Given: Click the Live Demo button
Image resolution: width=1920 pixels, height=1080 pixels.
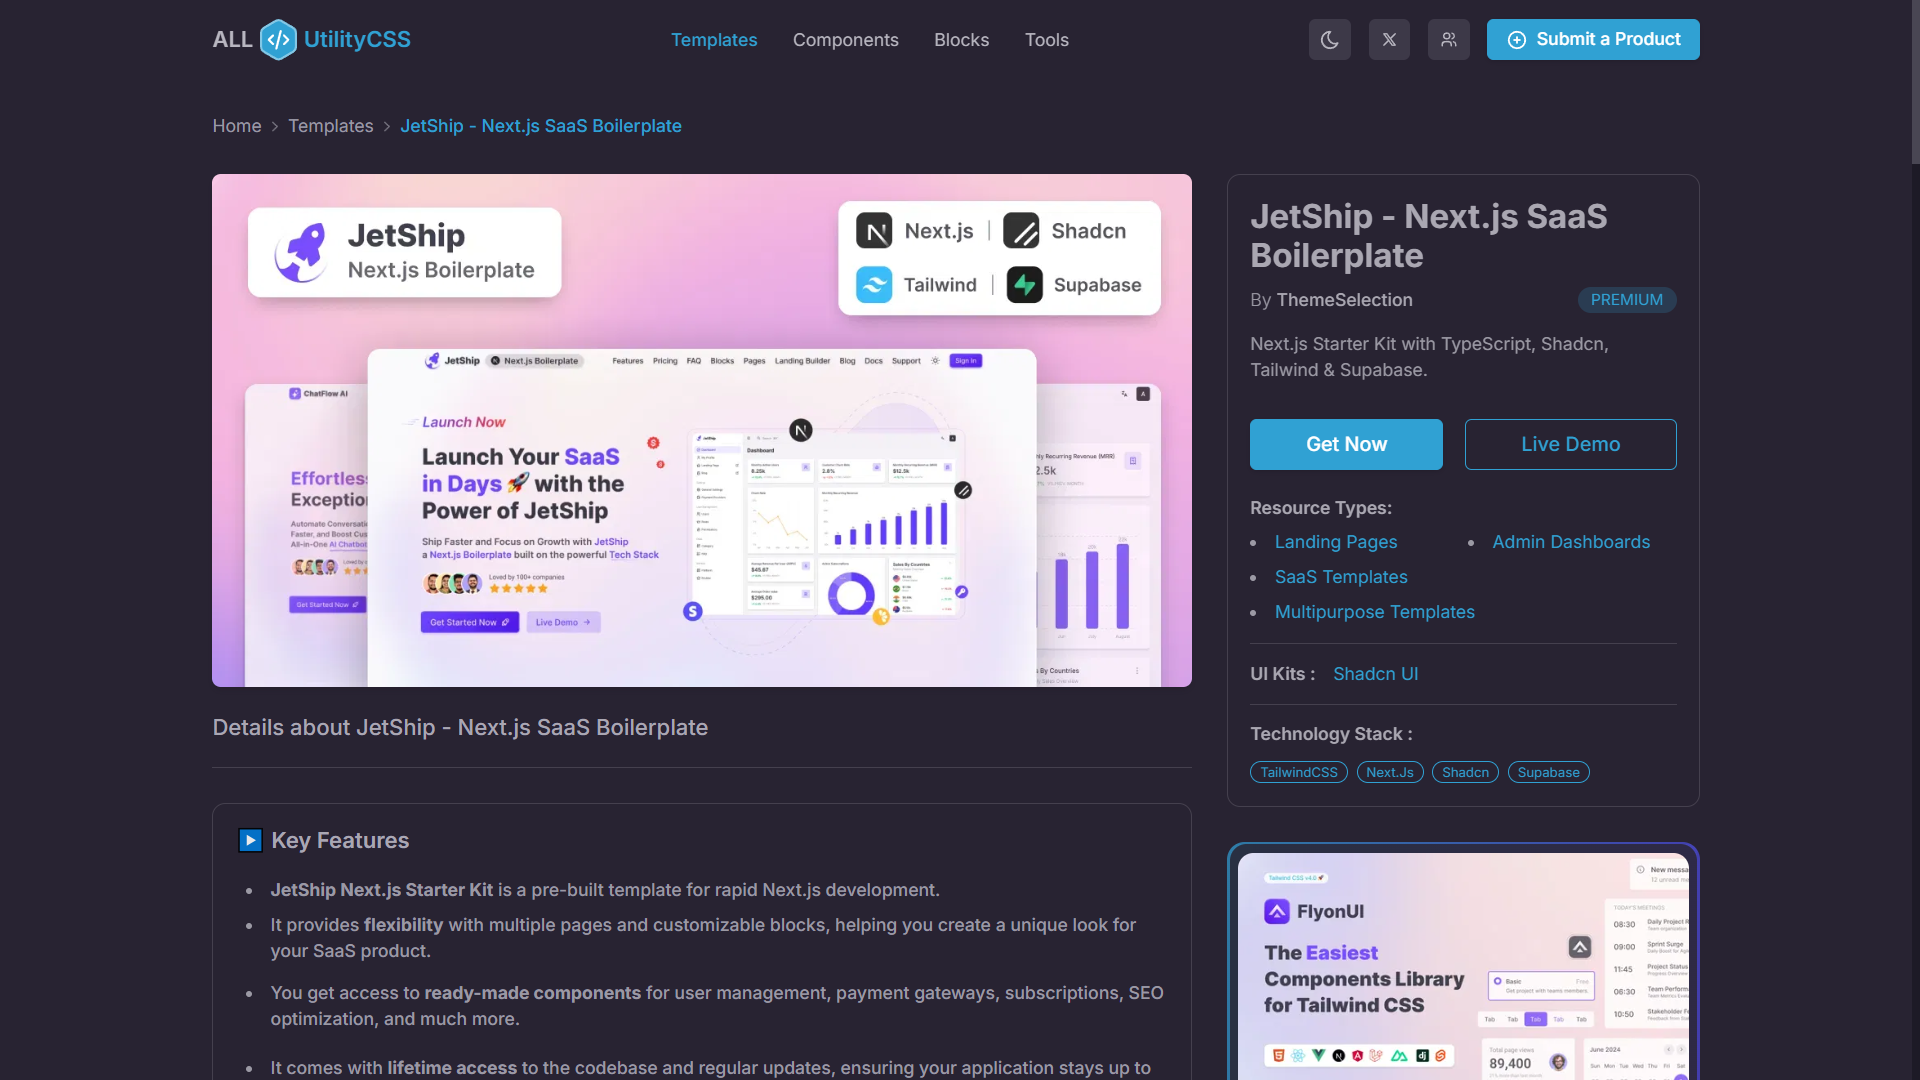Looking at the screenshot, I should tap(1571, 444).
